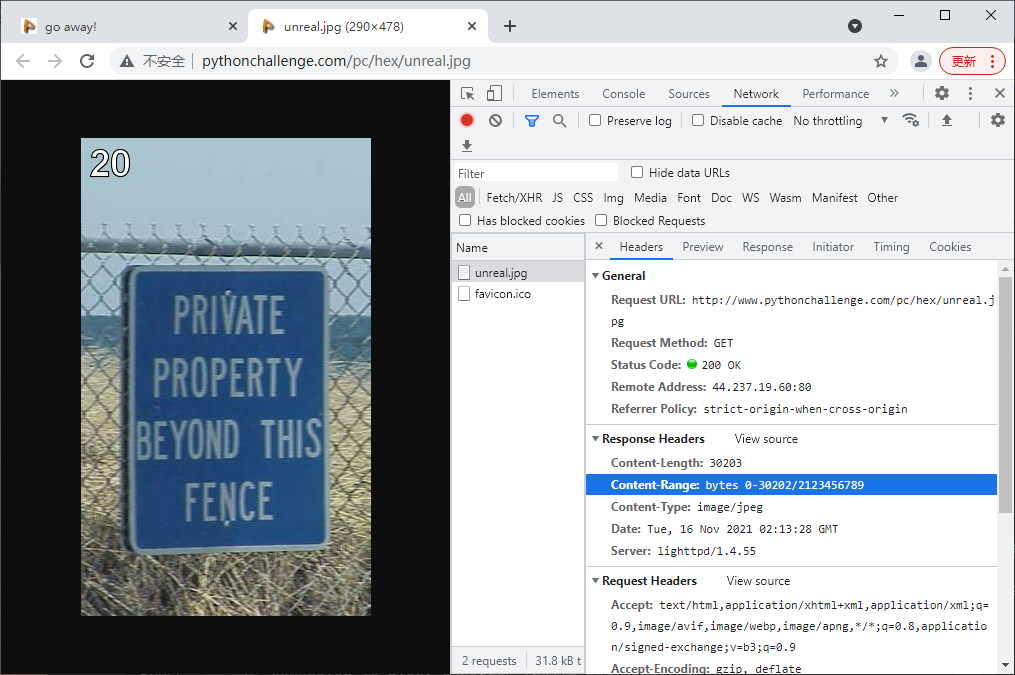Switch to the Console panel
The image size is (1015, 675).
point(623,94)
